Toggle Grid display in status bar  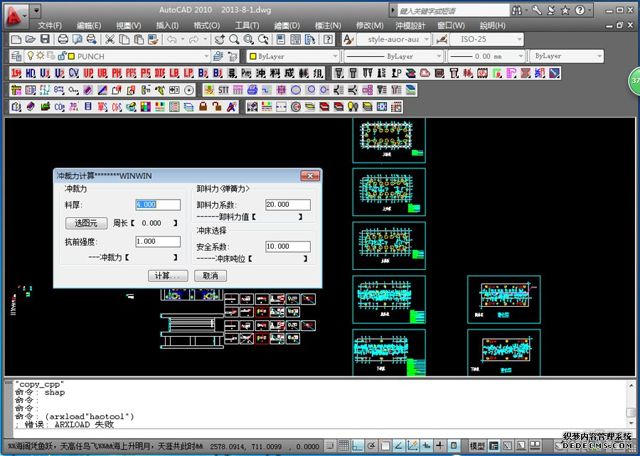[x=344, y=446]
